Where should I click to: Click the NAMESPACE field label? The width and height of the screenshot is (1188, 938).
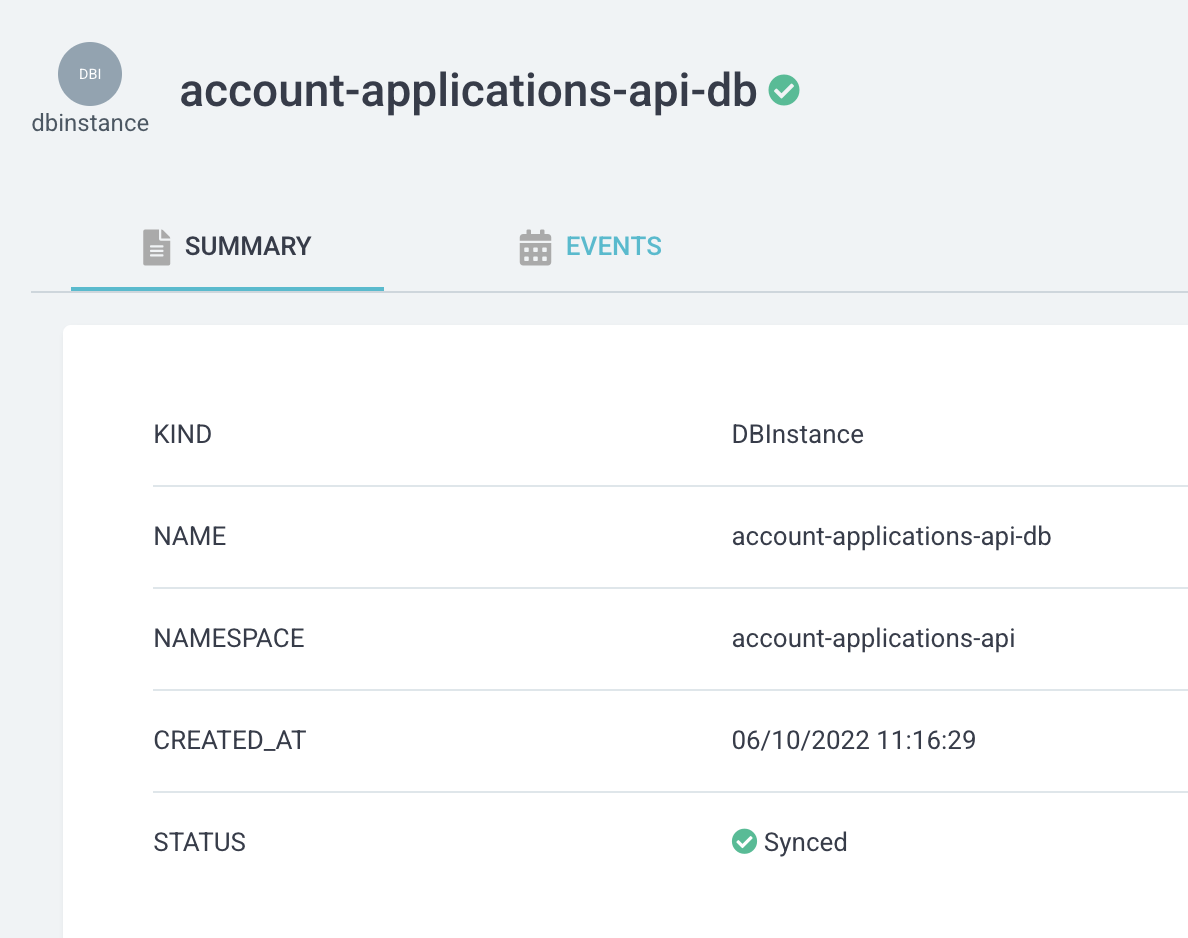coord(229,639)
